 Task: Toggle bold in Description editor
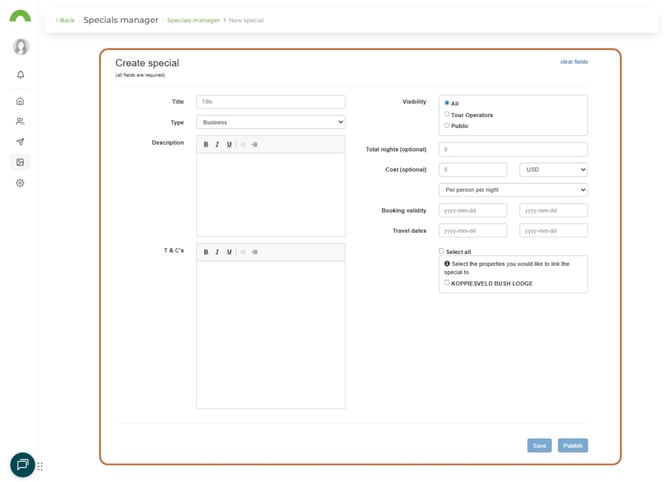click(206, 144)
